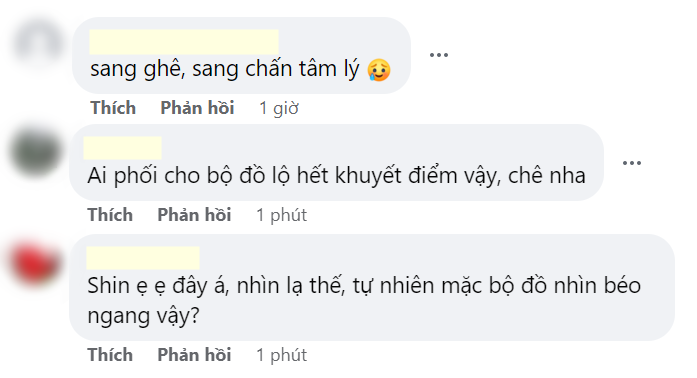Open author name above "sang ghê" comment

(x=184, y=42)
